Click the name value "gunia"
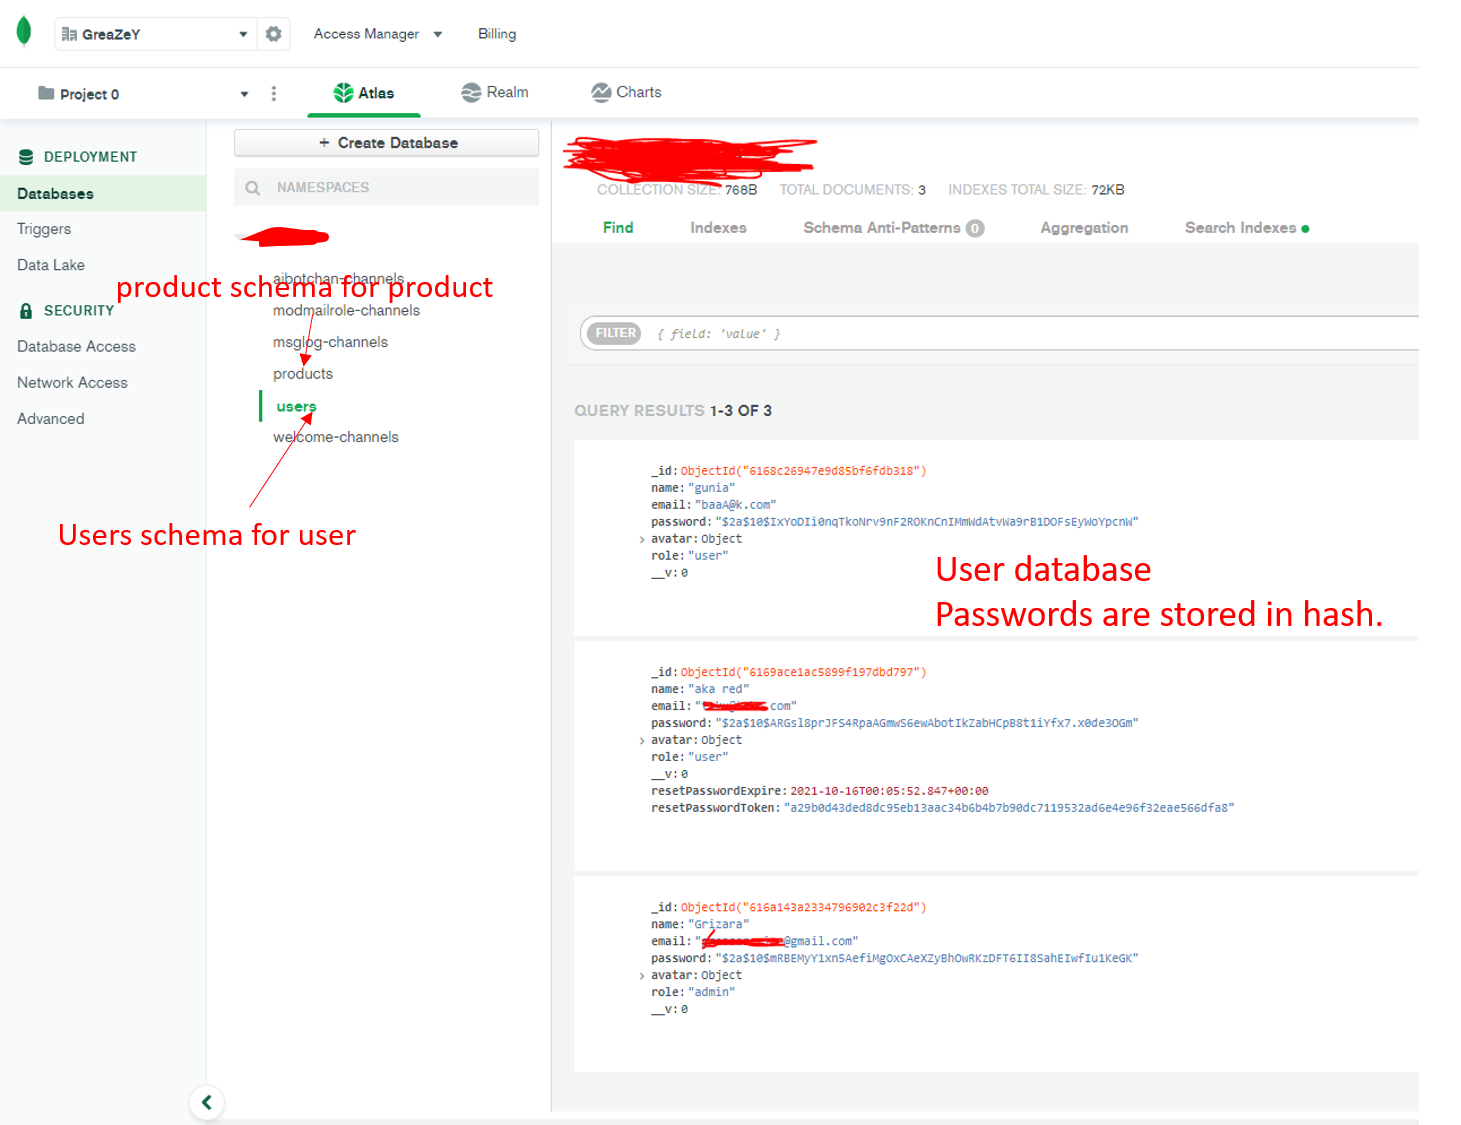 711,488
